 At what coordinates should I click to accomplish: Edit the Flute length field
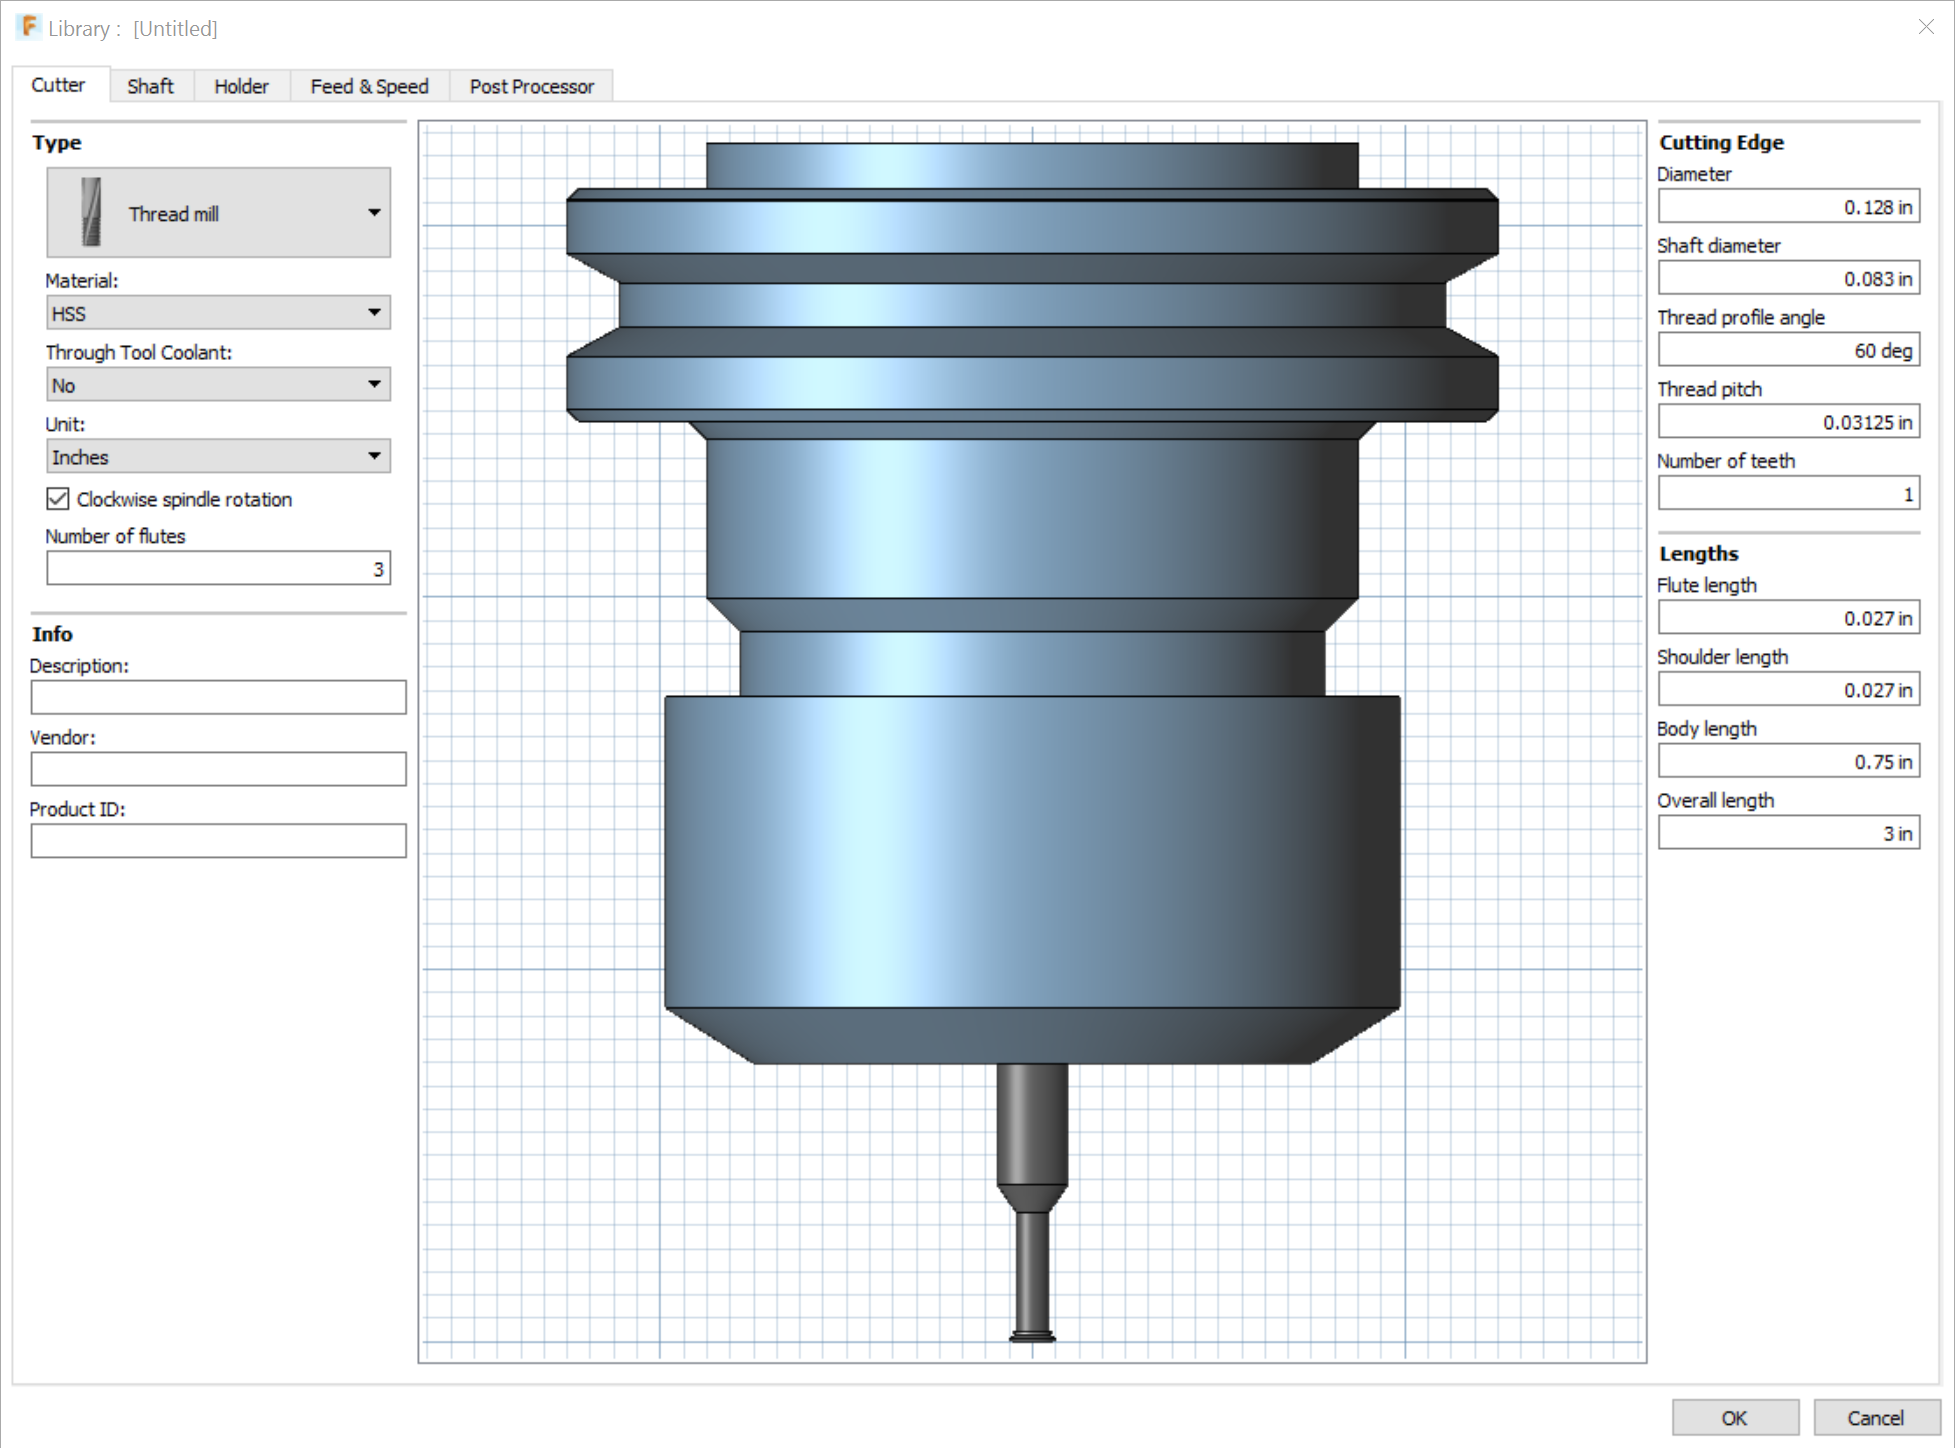[x=1789, y=618]
